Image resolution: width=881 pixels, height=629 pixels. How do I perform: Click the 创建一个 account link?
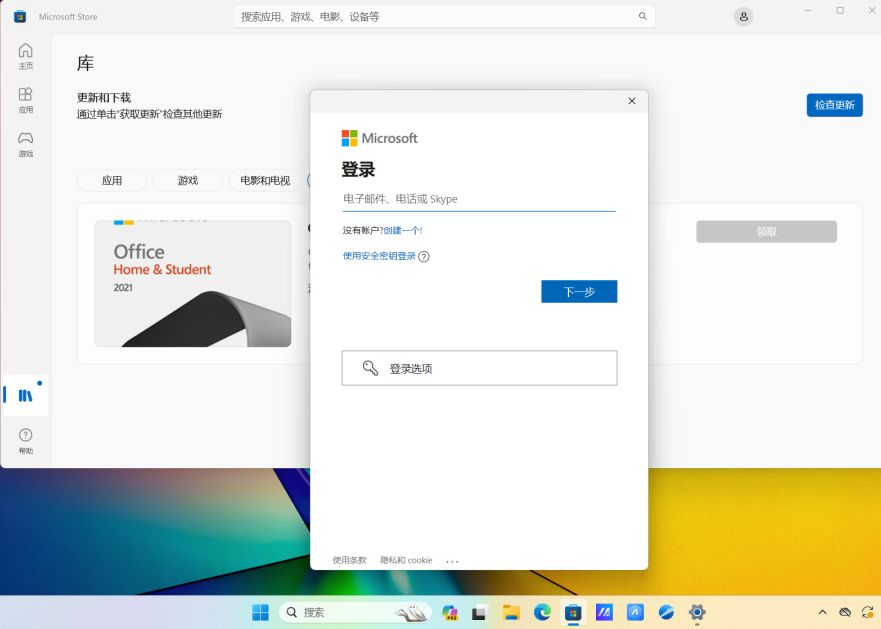pos(403,230)
